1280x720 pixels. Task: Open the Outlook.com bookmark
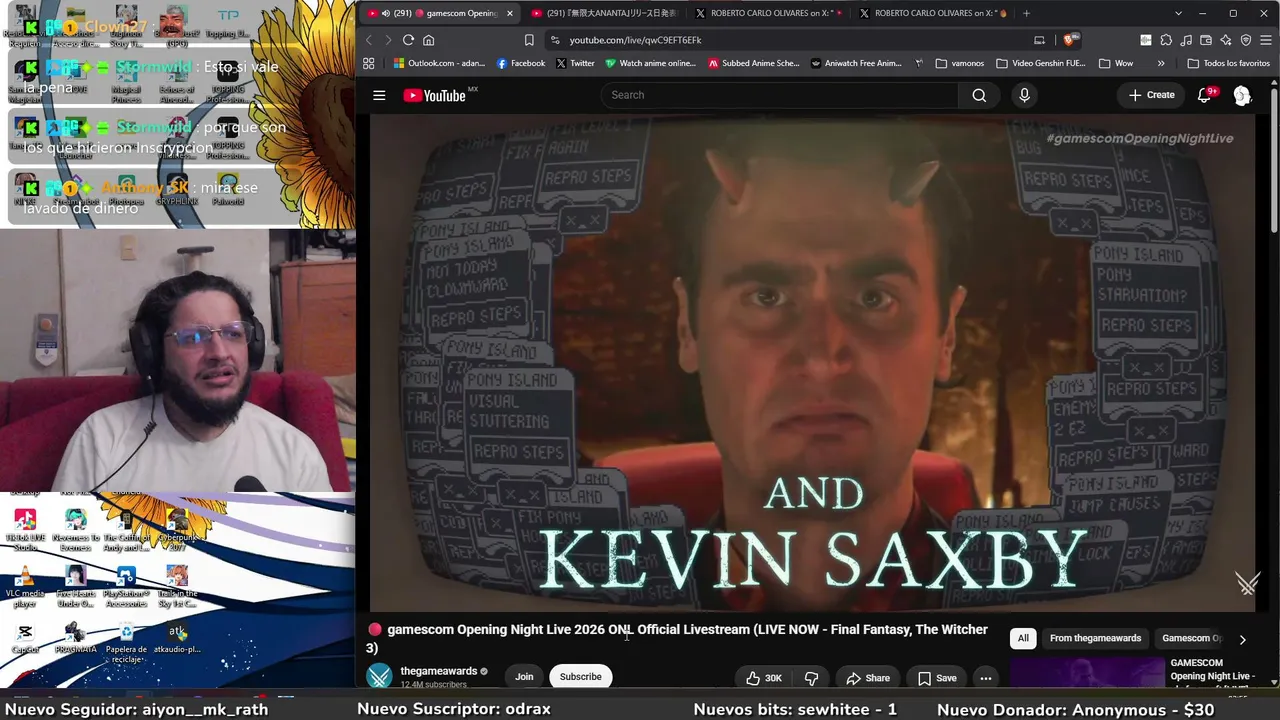(439, 63)
